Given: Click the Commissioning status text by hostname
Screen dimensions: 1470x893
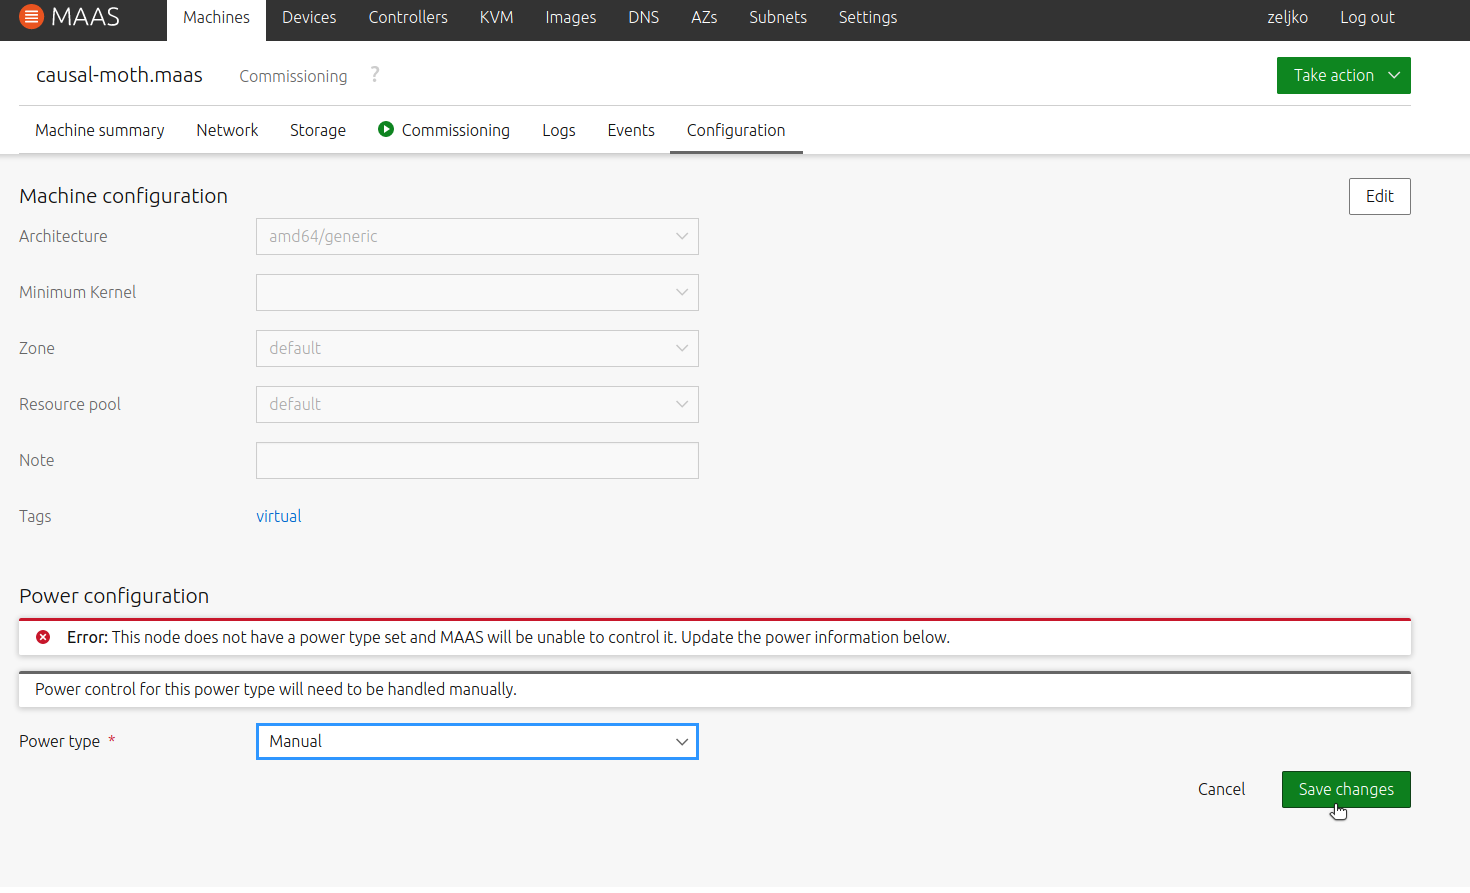Looking at the screenshot, I should tap(293, 76).
